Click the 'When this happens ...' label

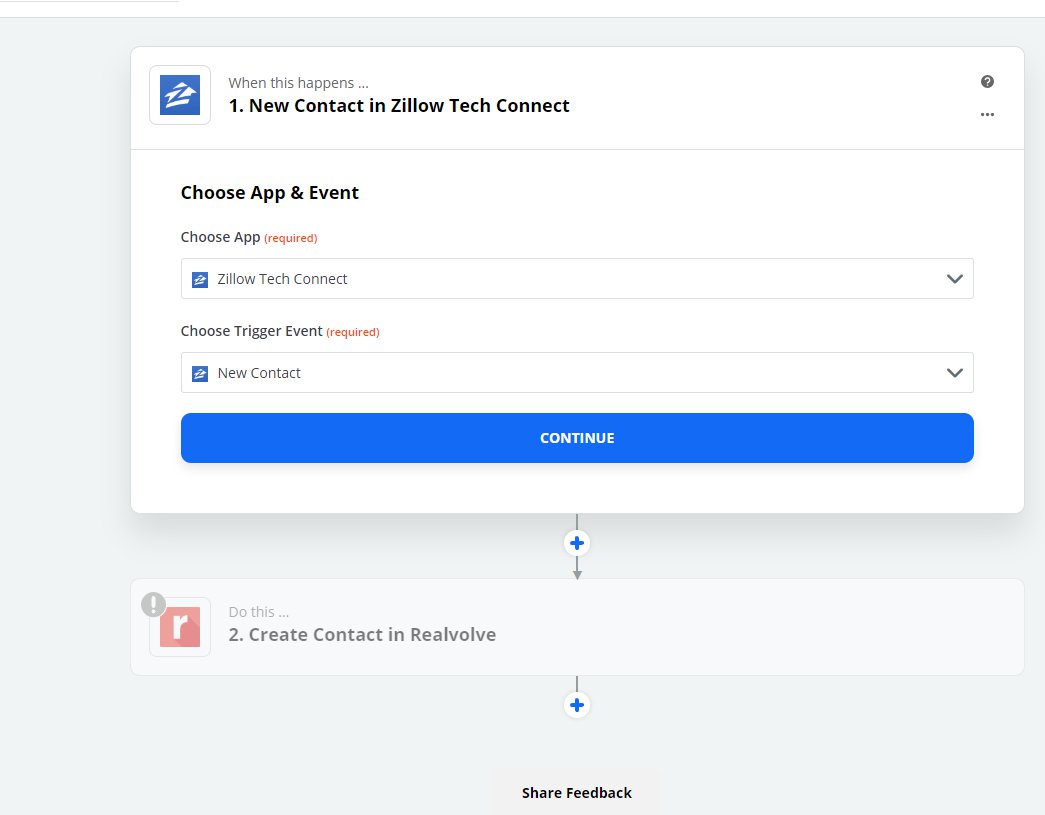click(298, 83)
